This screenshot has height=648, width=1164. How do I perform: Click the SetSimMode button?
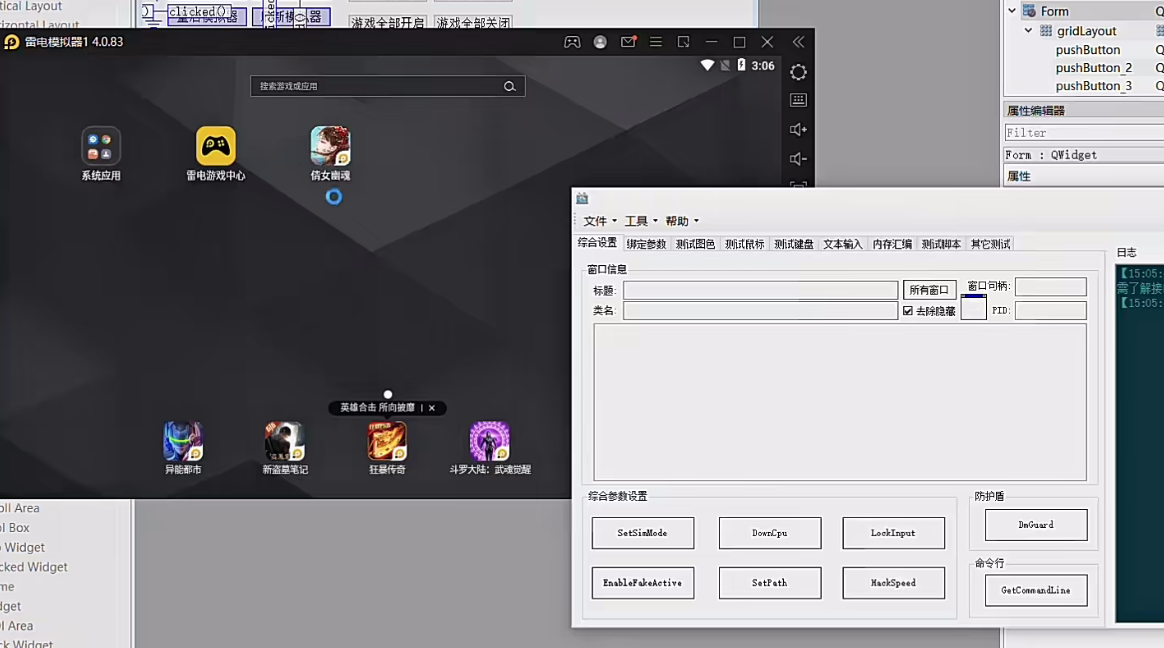pyautogui.click(x=643, y=533)
